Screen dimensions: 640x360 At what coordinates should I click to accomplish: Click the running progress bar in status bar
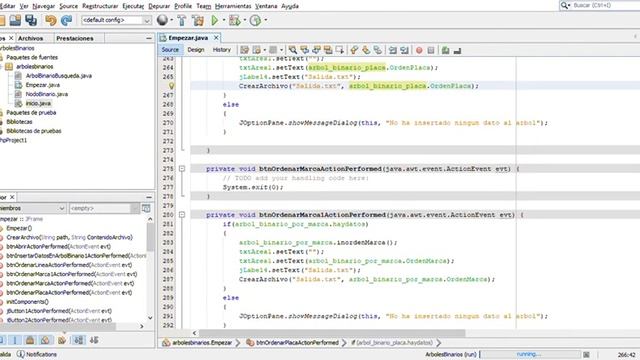529,354
